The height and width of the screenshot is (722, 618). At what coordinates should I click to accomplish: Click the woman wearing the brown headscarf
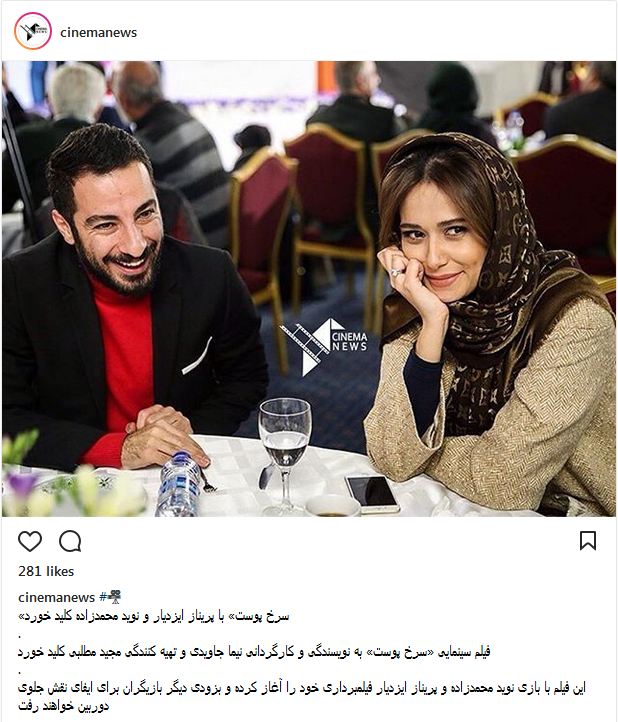(488, 322)
